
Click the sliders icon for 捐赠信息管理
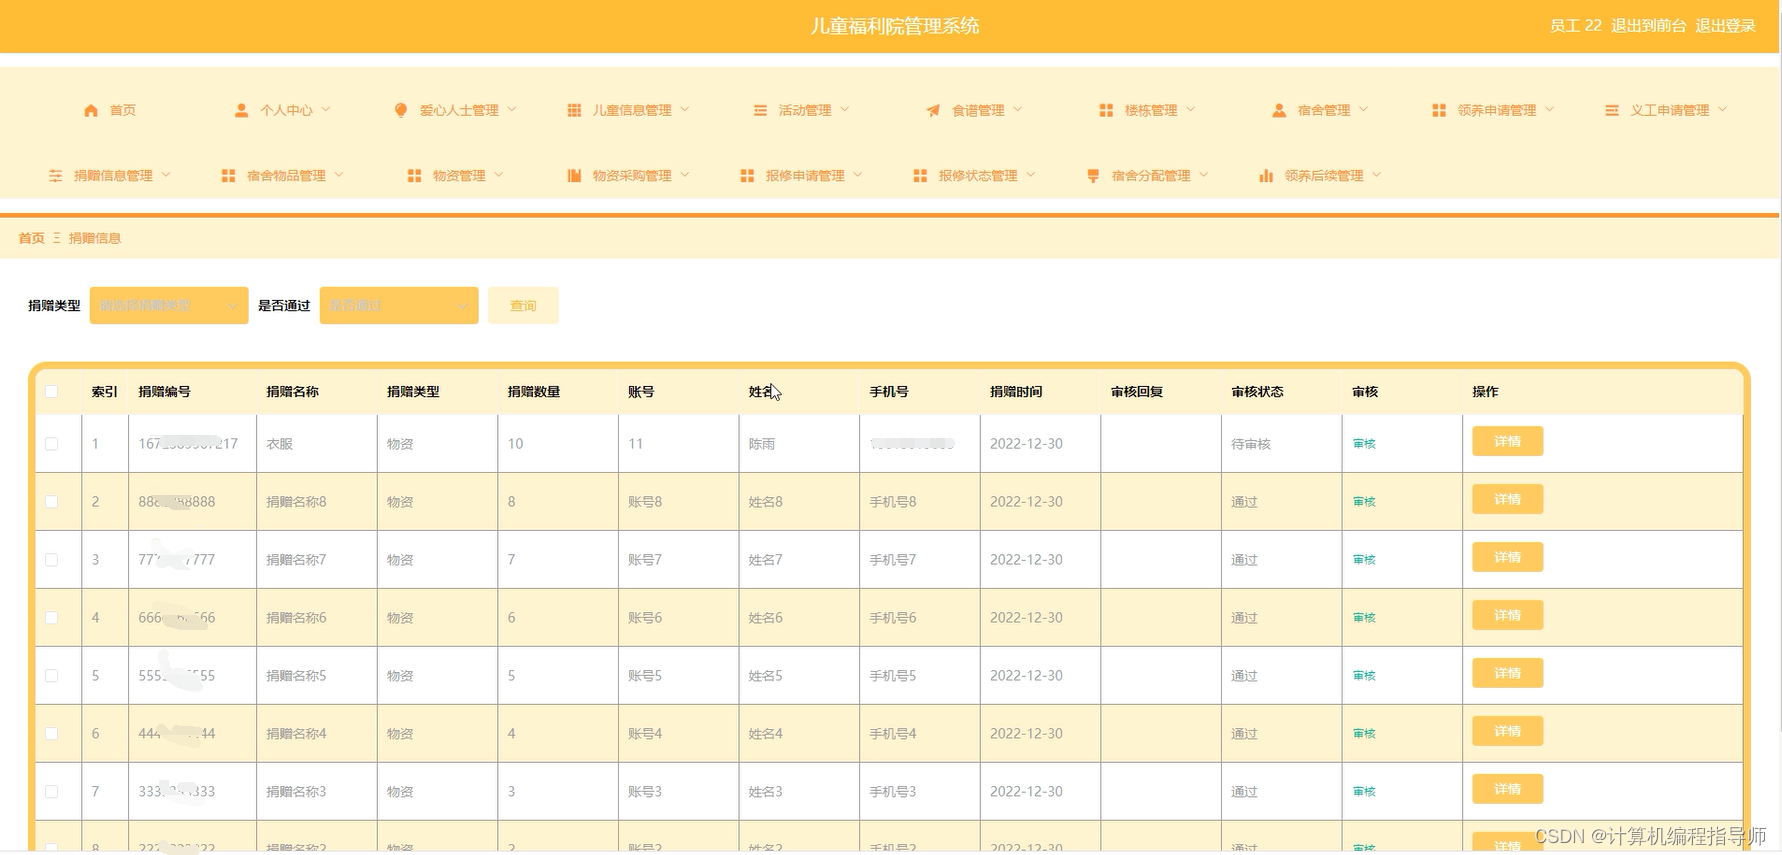[56, 175]
